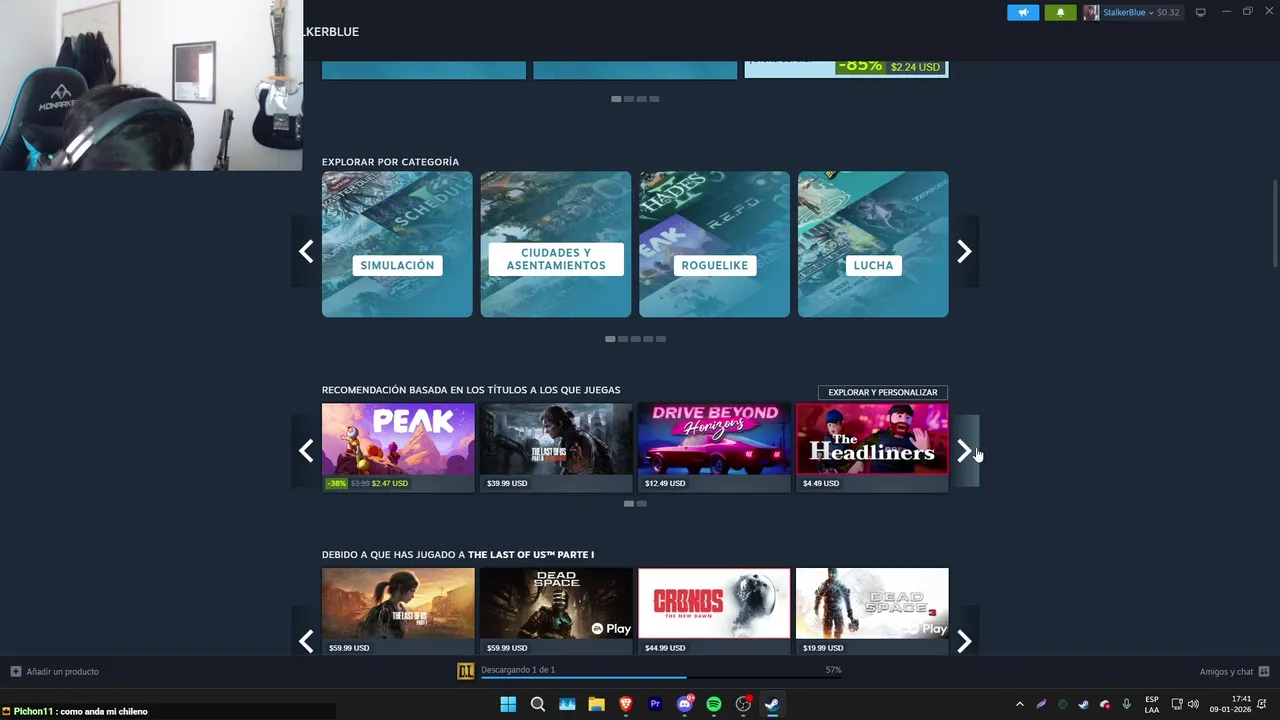Browse the Lucha category
Image resolution: width=1280 pixels, height=720 pixels.
pyautogui.click(x=873, y=244)
